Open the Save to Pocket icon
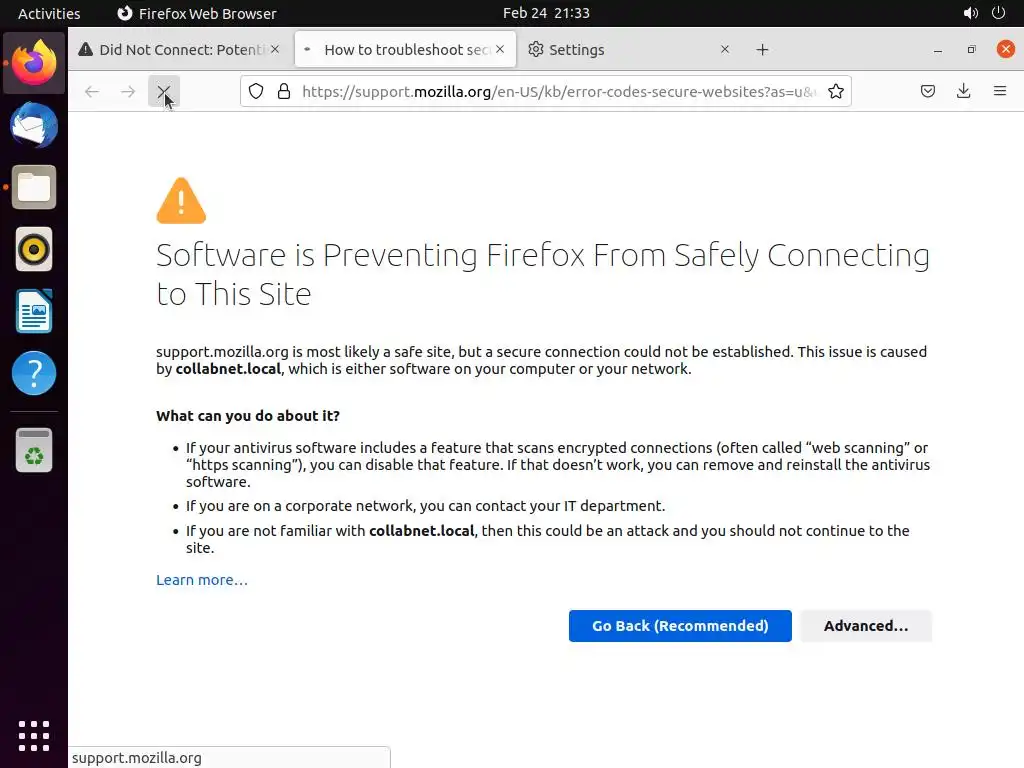 click(928, 91)
